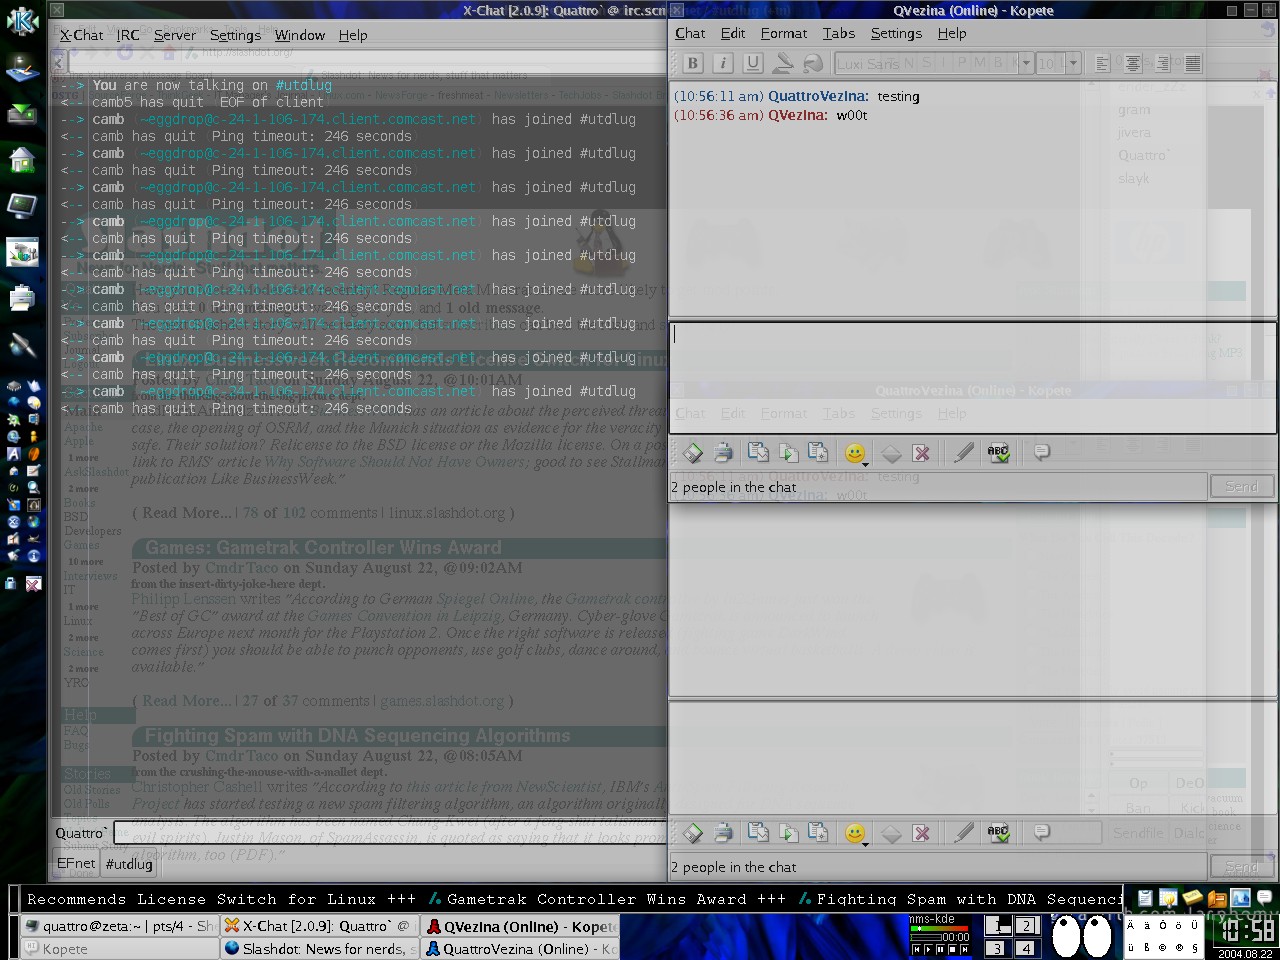The width and height of the screenshot is (1280, 960).
Task: Click print icon in QuattroVezina chat toolbar
Action: [x=723, y=833]
